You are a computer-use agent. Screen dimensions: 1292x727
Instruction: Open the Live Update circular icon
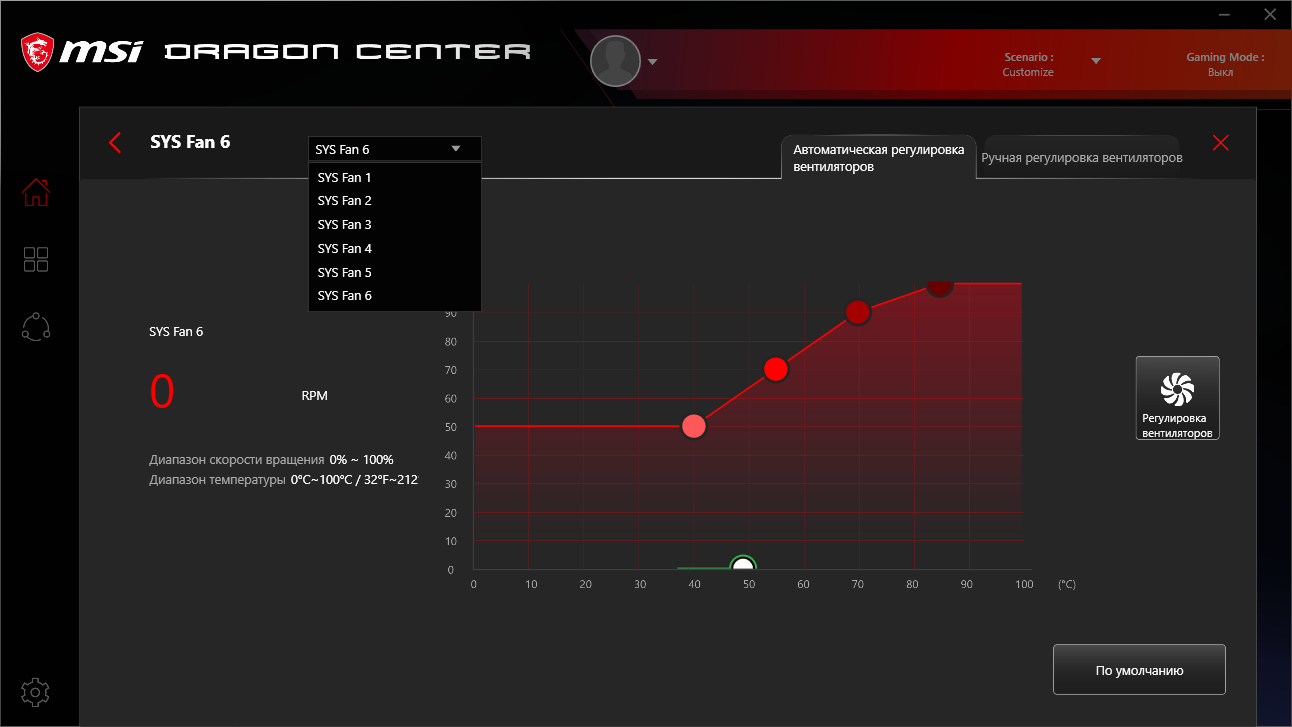tap(36, 327)
